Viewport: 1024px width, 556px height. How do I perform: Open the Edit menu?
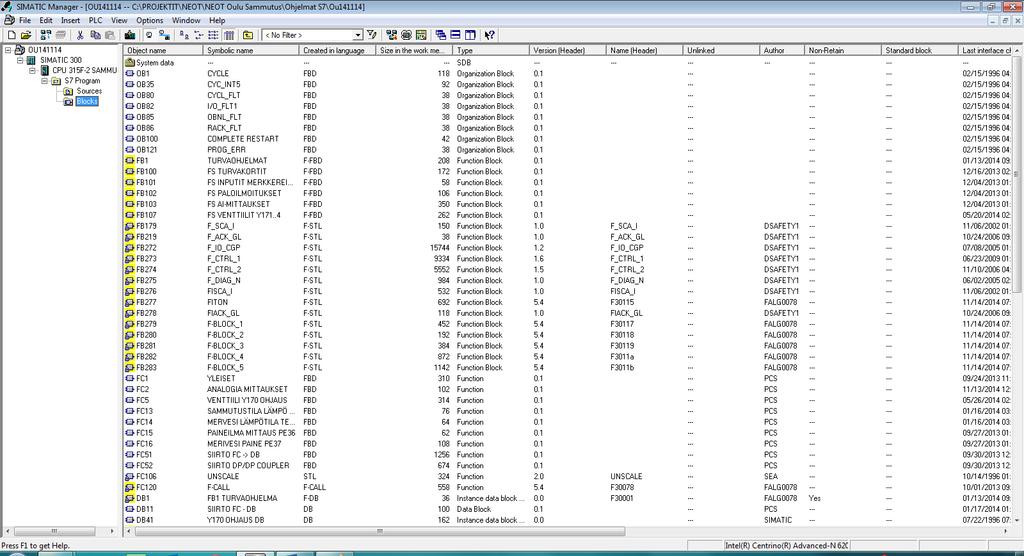46,20
